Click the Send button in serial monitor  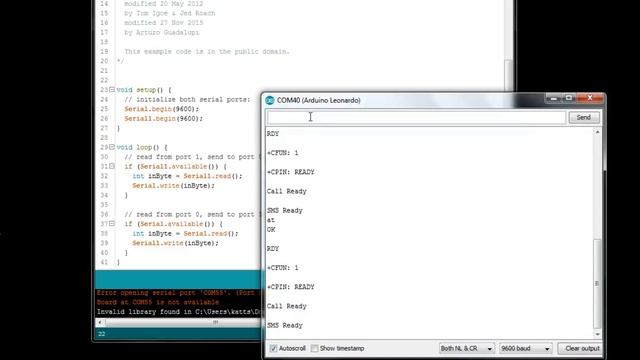(x=584, y=118)
